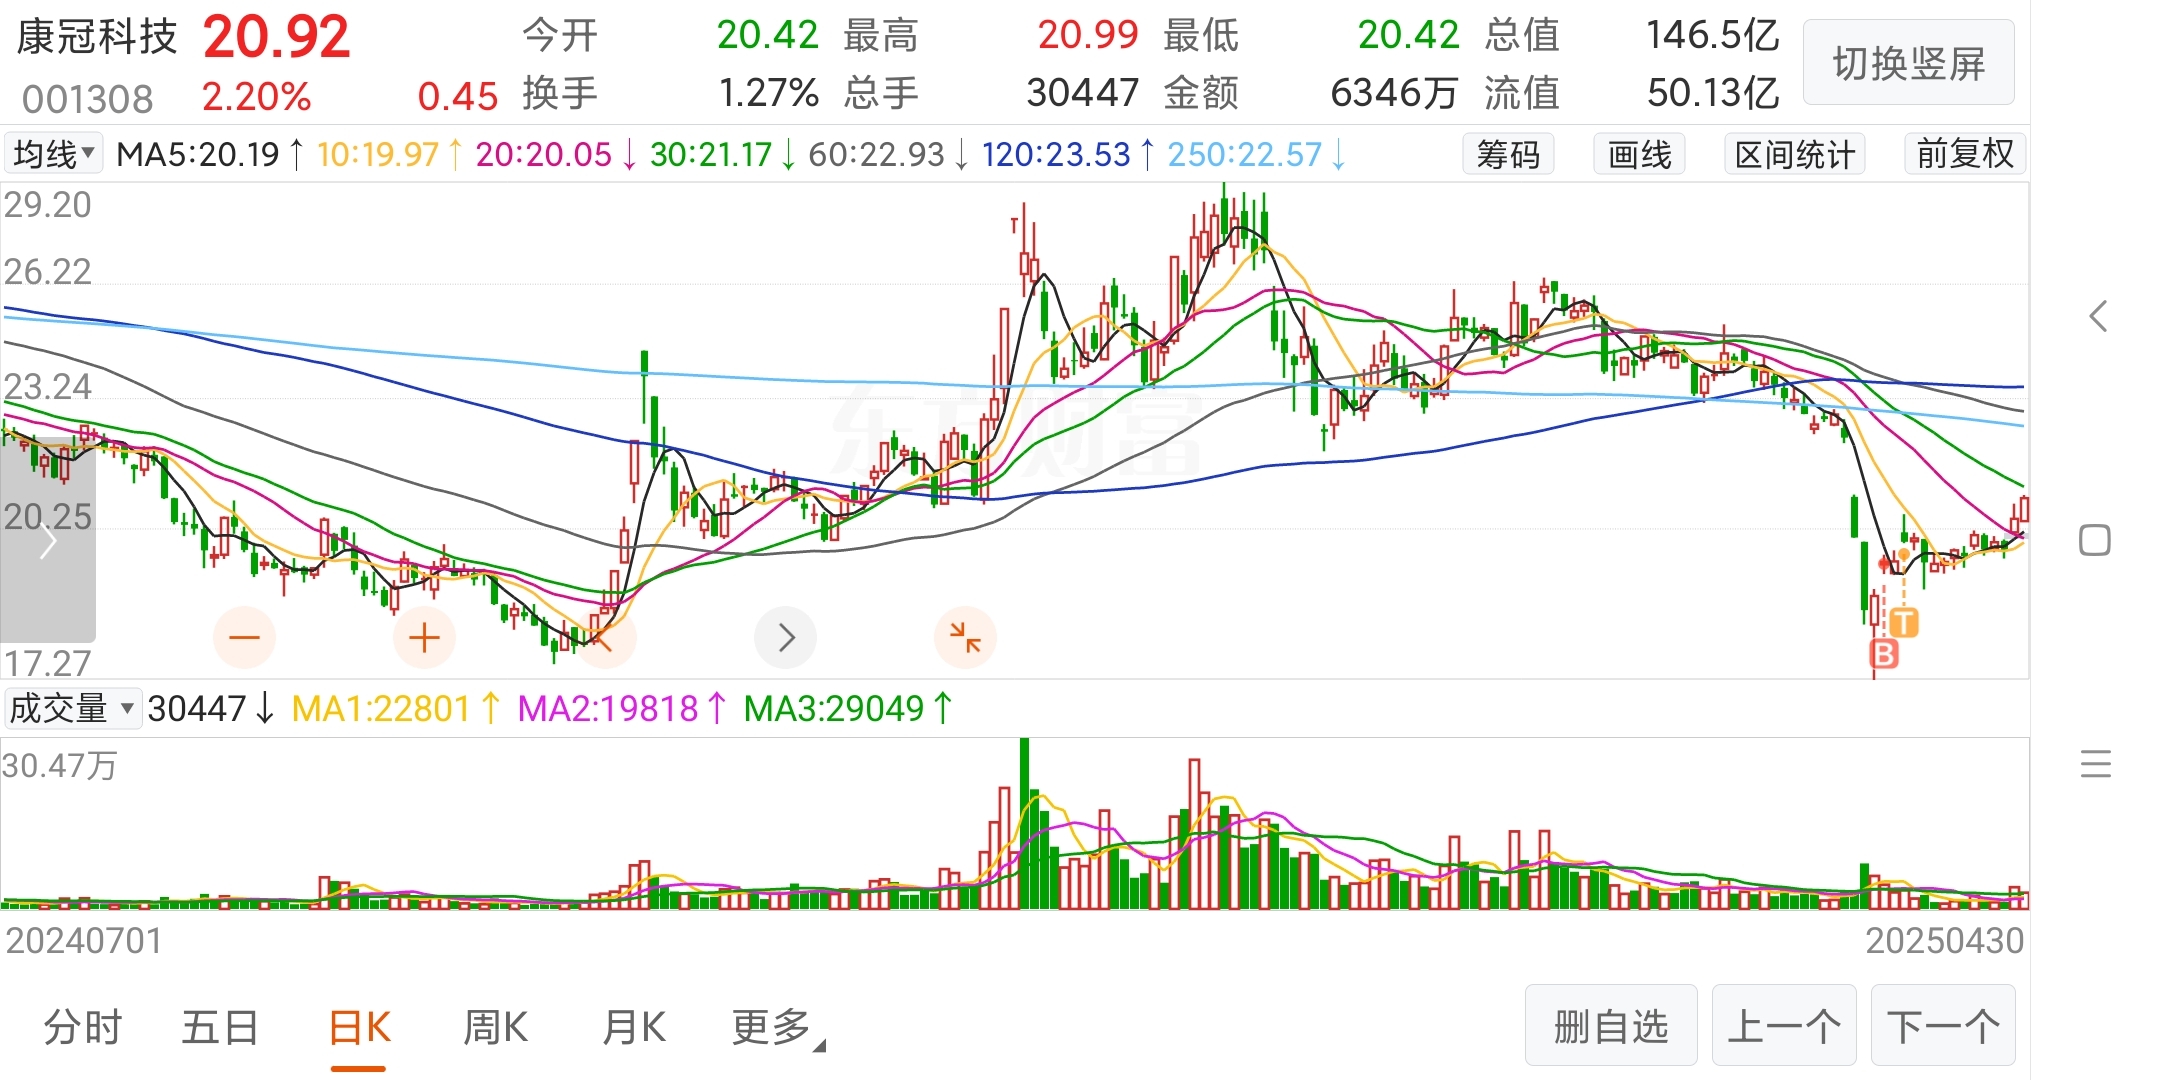
Task: Click the MA1:22801 volume value
Action: tap(381, 709)
